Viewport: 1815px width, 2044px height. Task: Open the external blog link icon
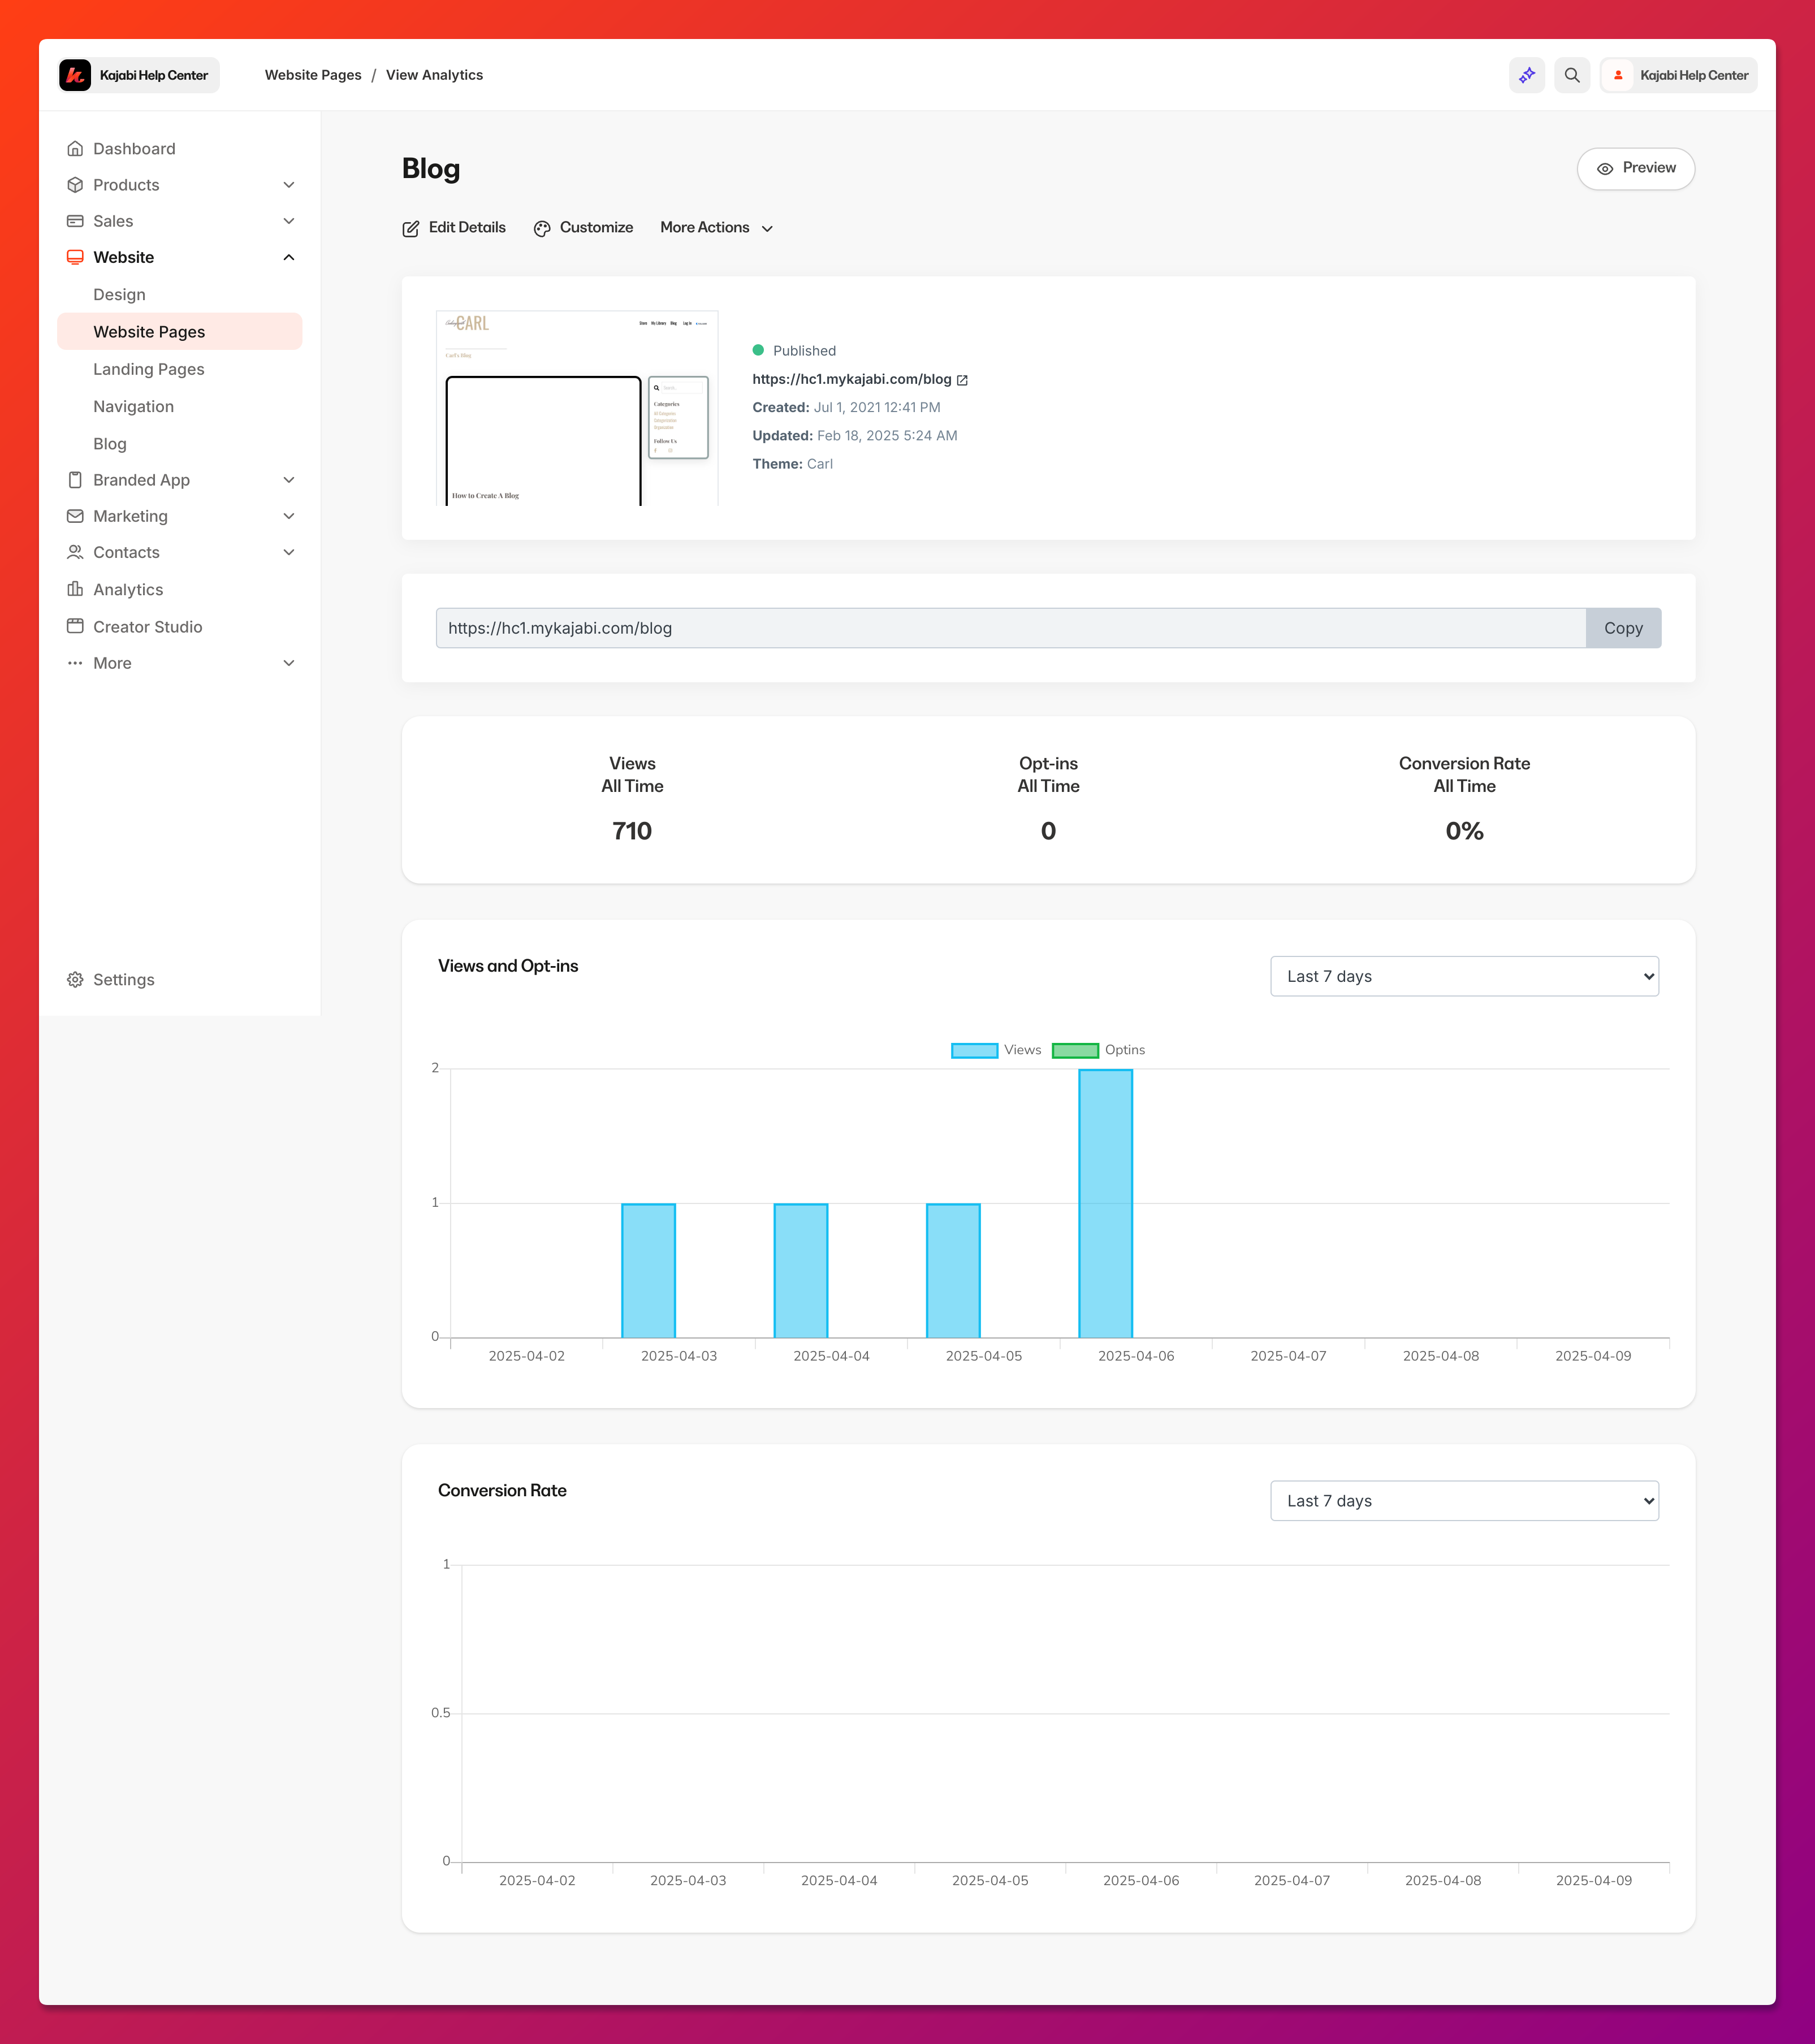962,380
